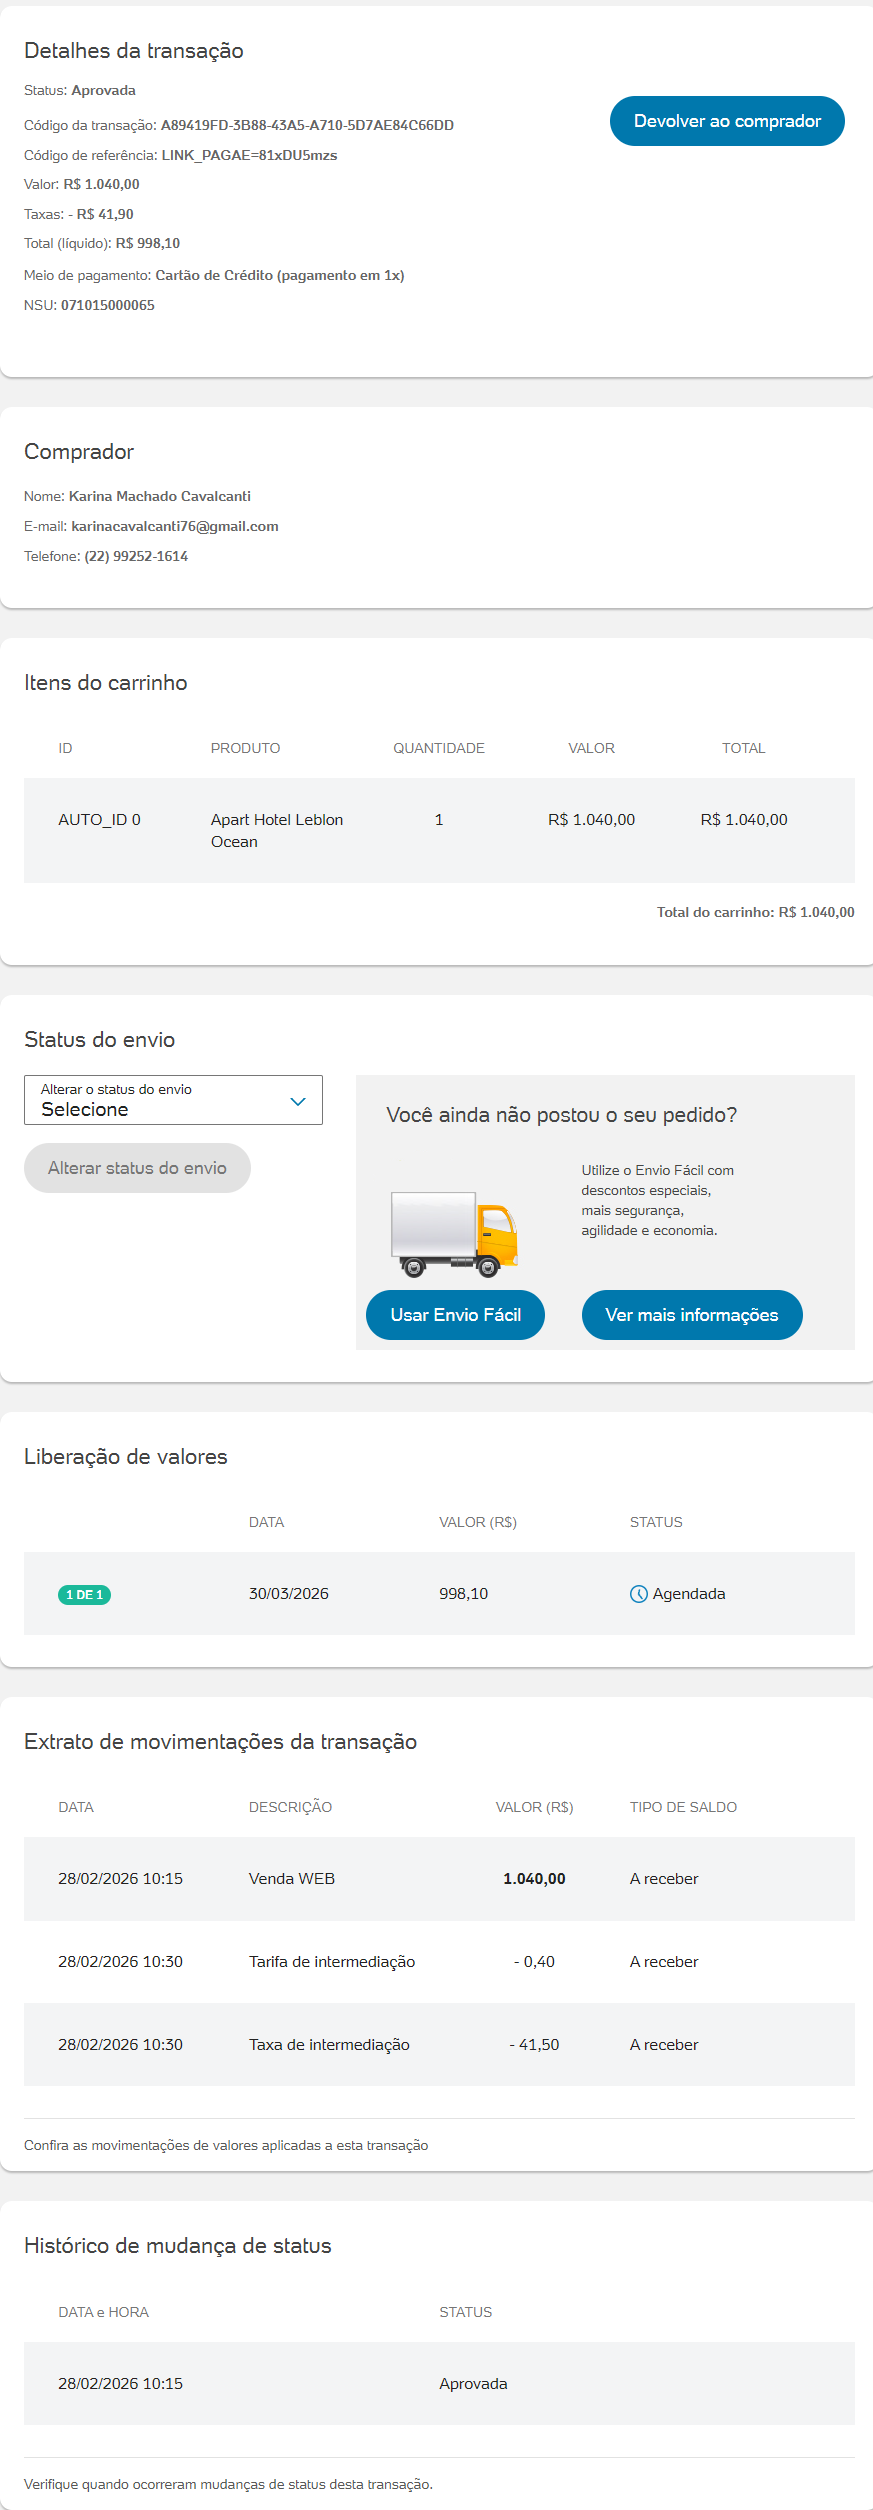The image size is (873, 2510).
Task: Select the Apart Hotel Leblon Ocean product
Action: coord(276,831)
